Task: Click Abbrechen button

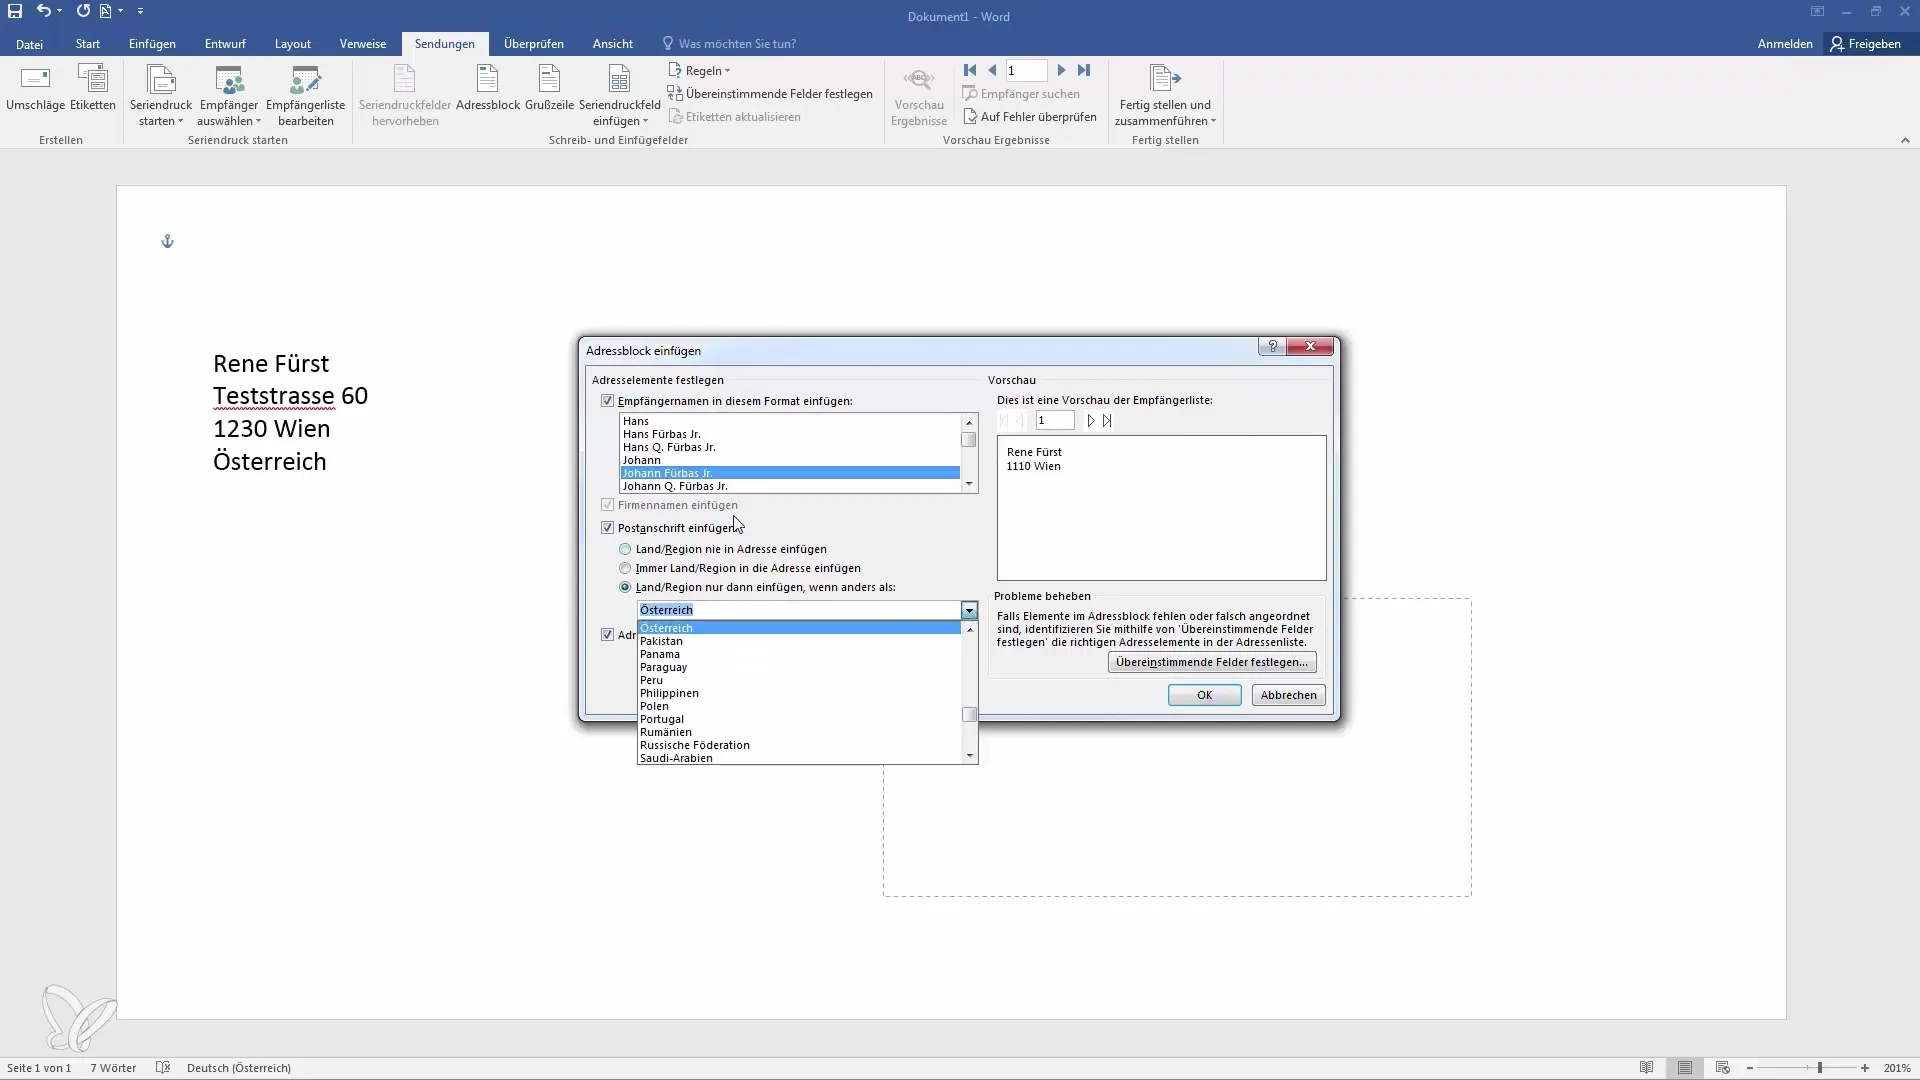Action: (x=1288, y=695)
